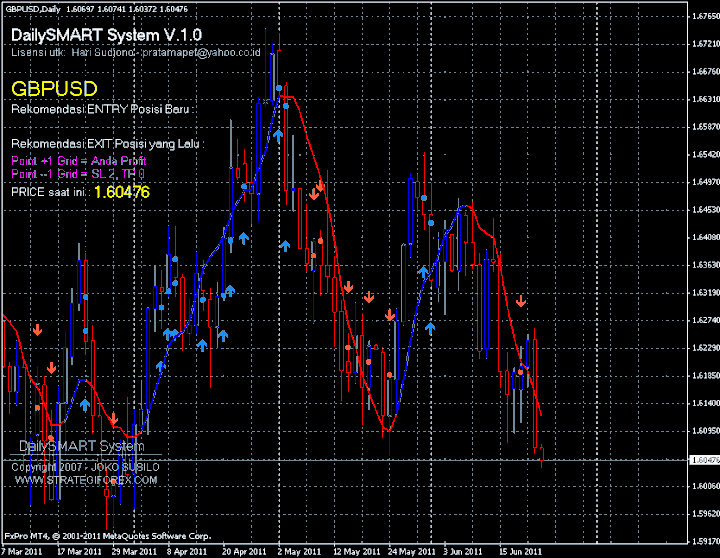
Task: Click the '29 Mar 2011' date label
Action: point(134,551)
